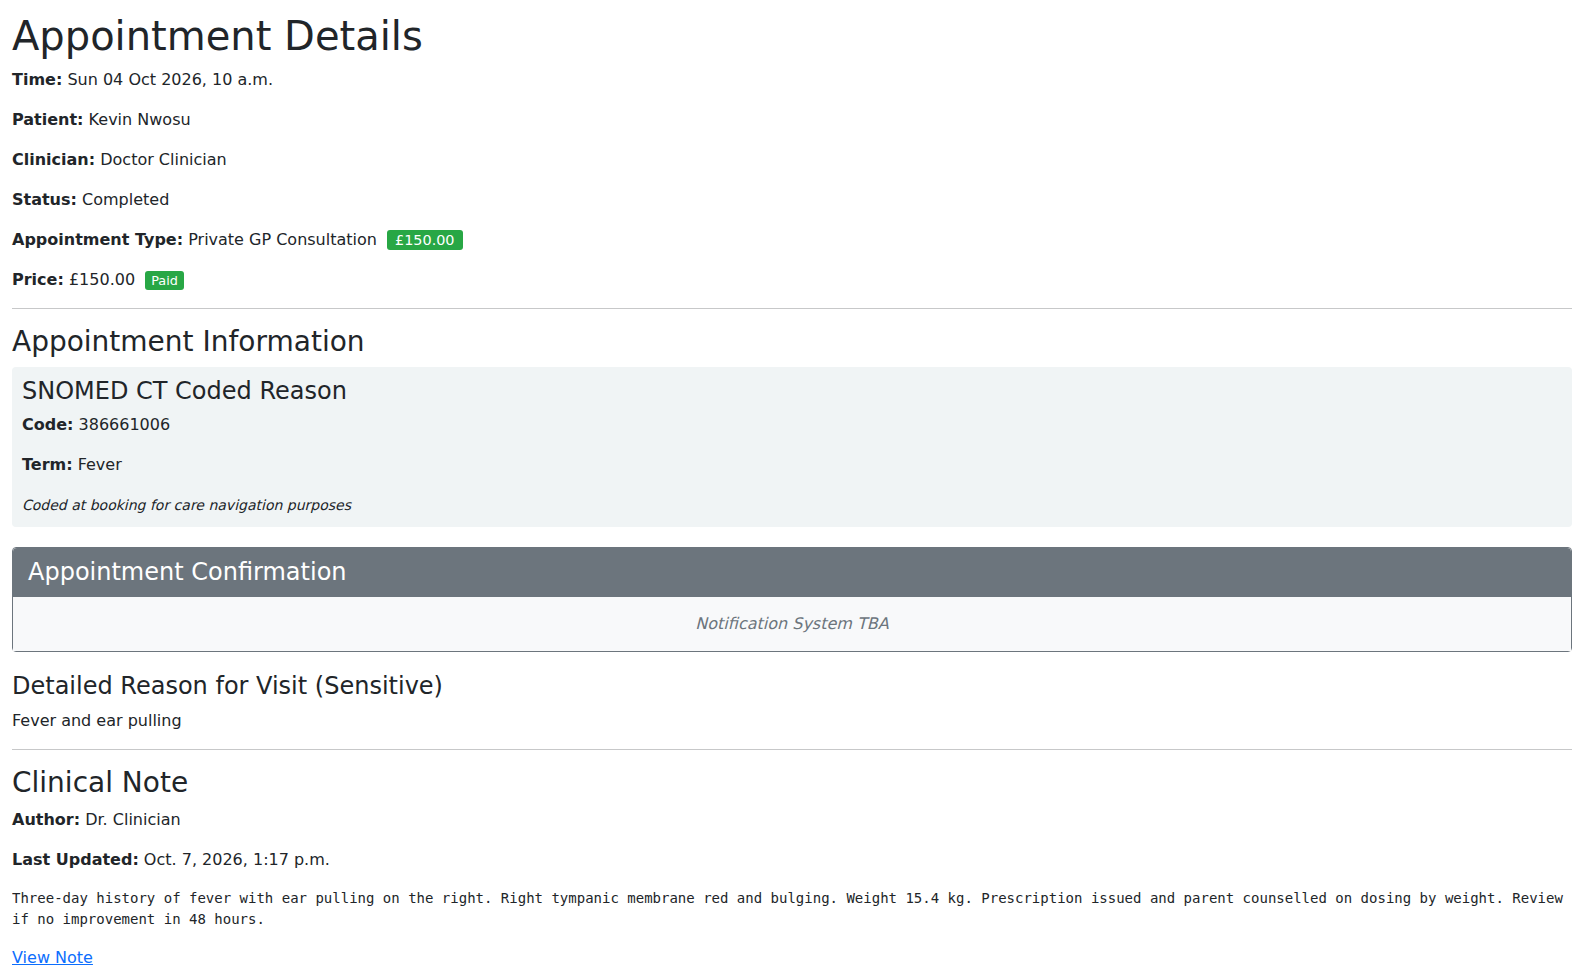Click the Detailed Reason for Visit heading
Screen dimensions: 1584x978
click(x=227, y=685)
